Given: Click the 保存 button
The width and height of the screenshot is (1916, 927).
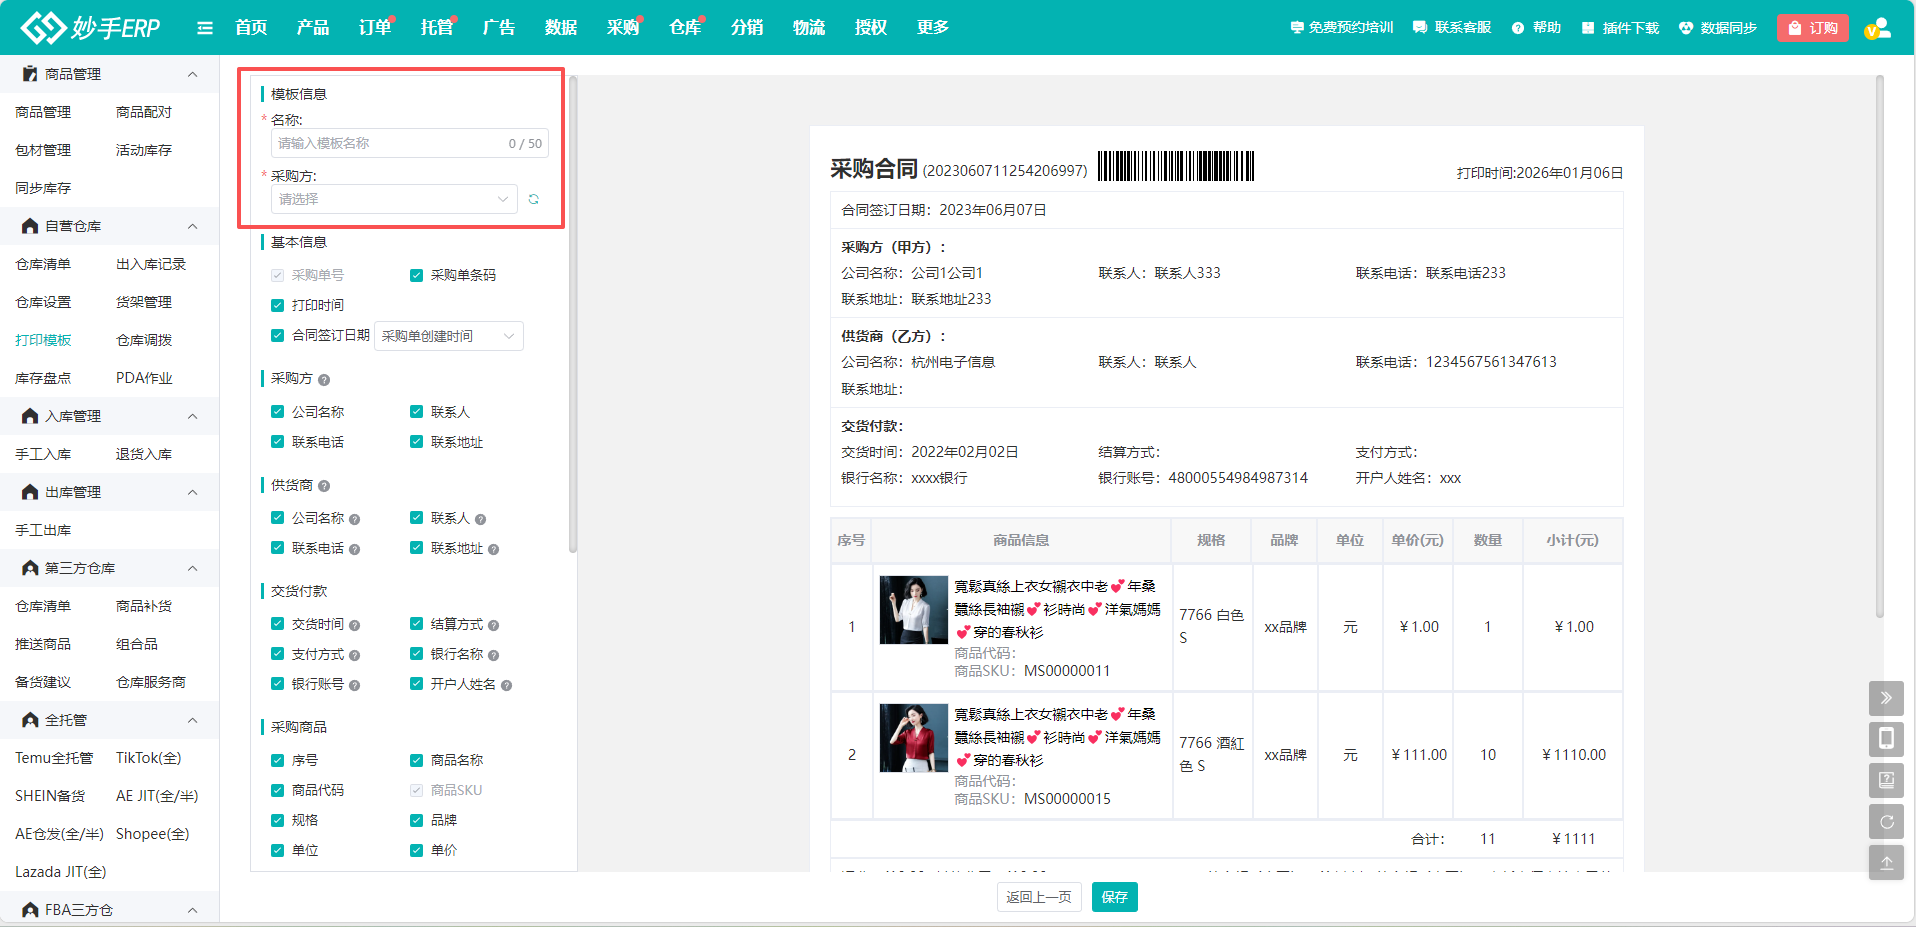Looking at the screenshot, I should [x=1114, y=897].
